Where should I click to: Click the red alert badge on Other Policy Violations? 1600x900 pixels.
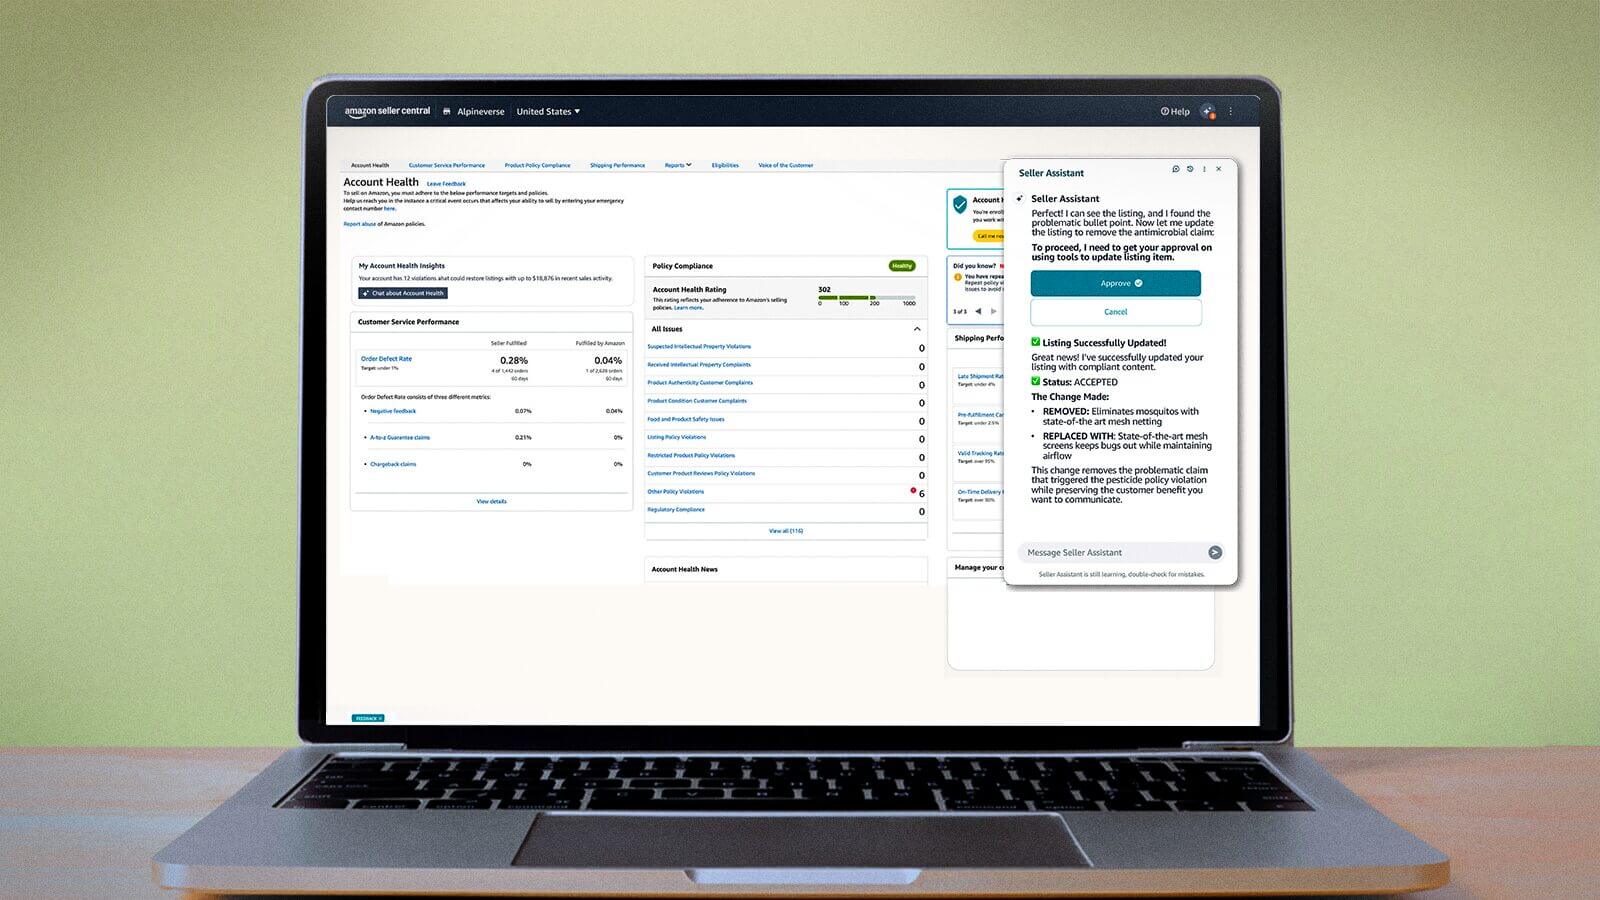(912, 489)
